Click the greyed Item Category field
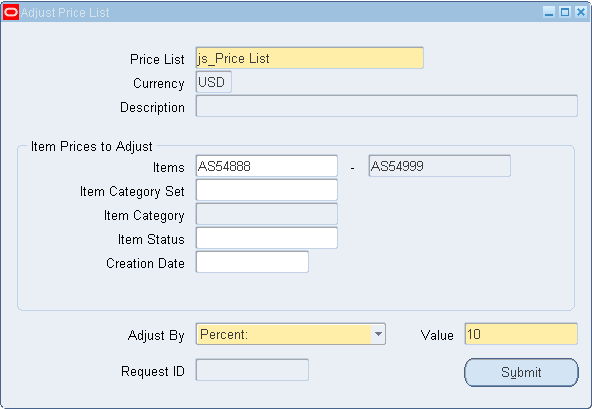This screenshot has height=409, width=592. (267, 214)
